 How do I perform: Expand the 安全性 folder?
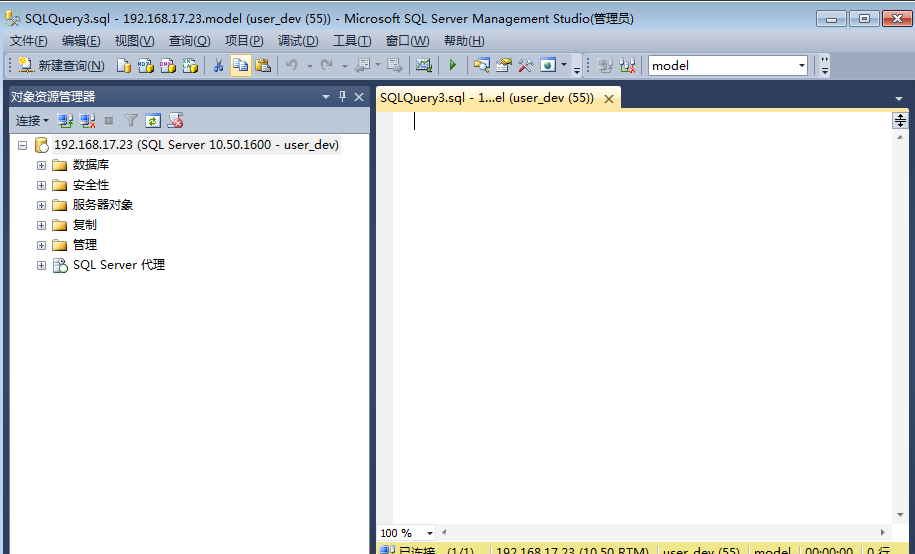coord(41,185)
